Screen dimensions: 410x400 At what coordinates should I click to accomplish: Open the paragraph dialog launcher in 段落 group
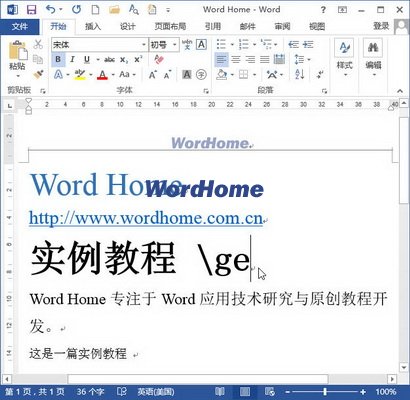[325, 91]
